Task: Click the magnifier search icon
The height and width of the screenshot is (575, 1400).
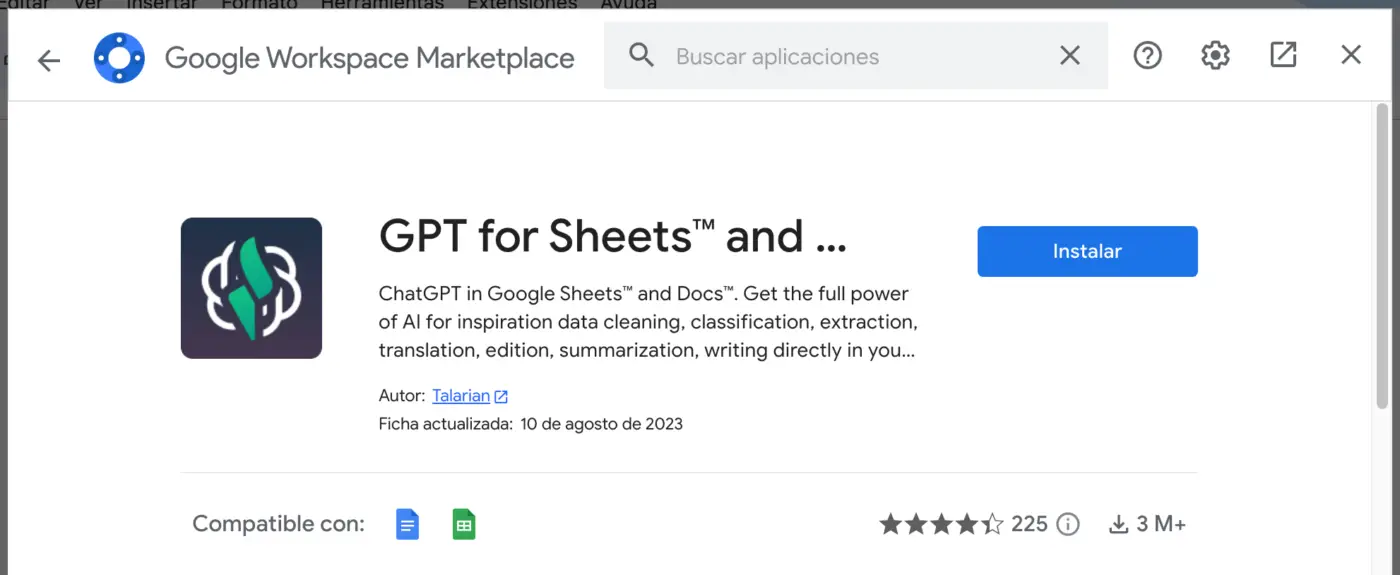Action: [641, 56]
